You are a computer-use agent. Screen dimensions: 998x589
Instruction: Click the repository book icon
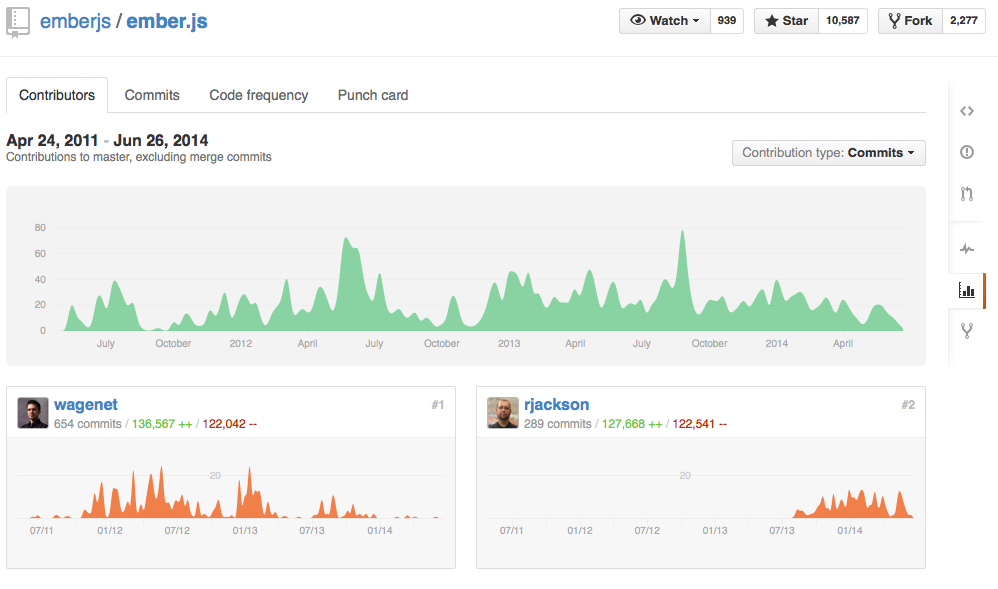click(x=18, y=22)
